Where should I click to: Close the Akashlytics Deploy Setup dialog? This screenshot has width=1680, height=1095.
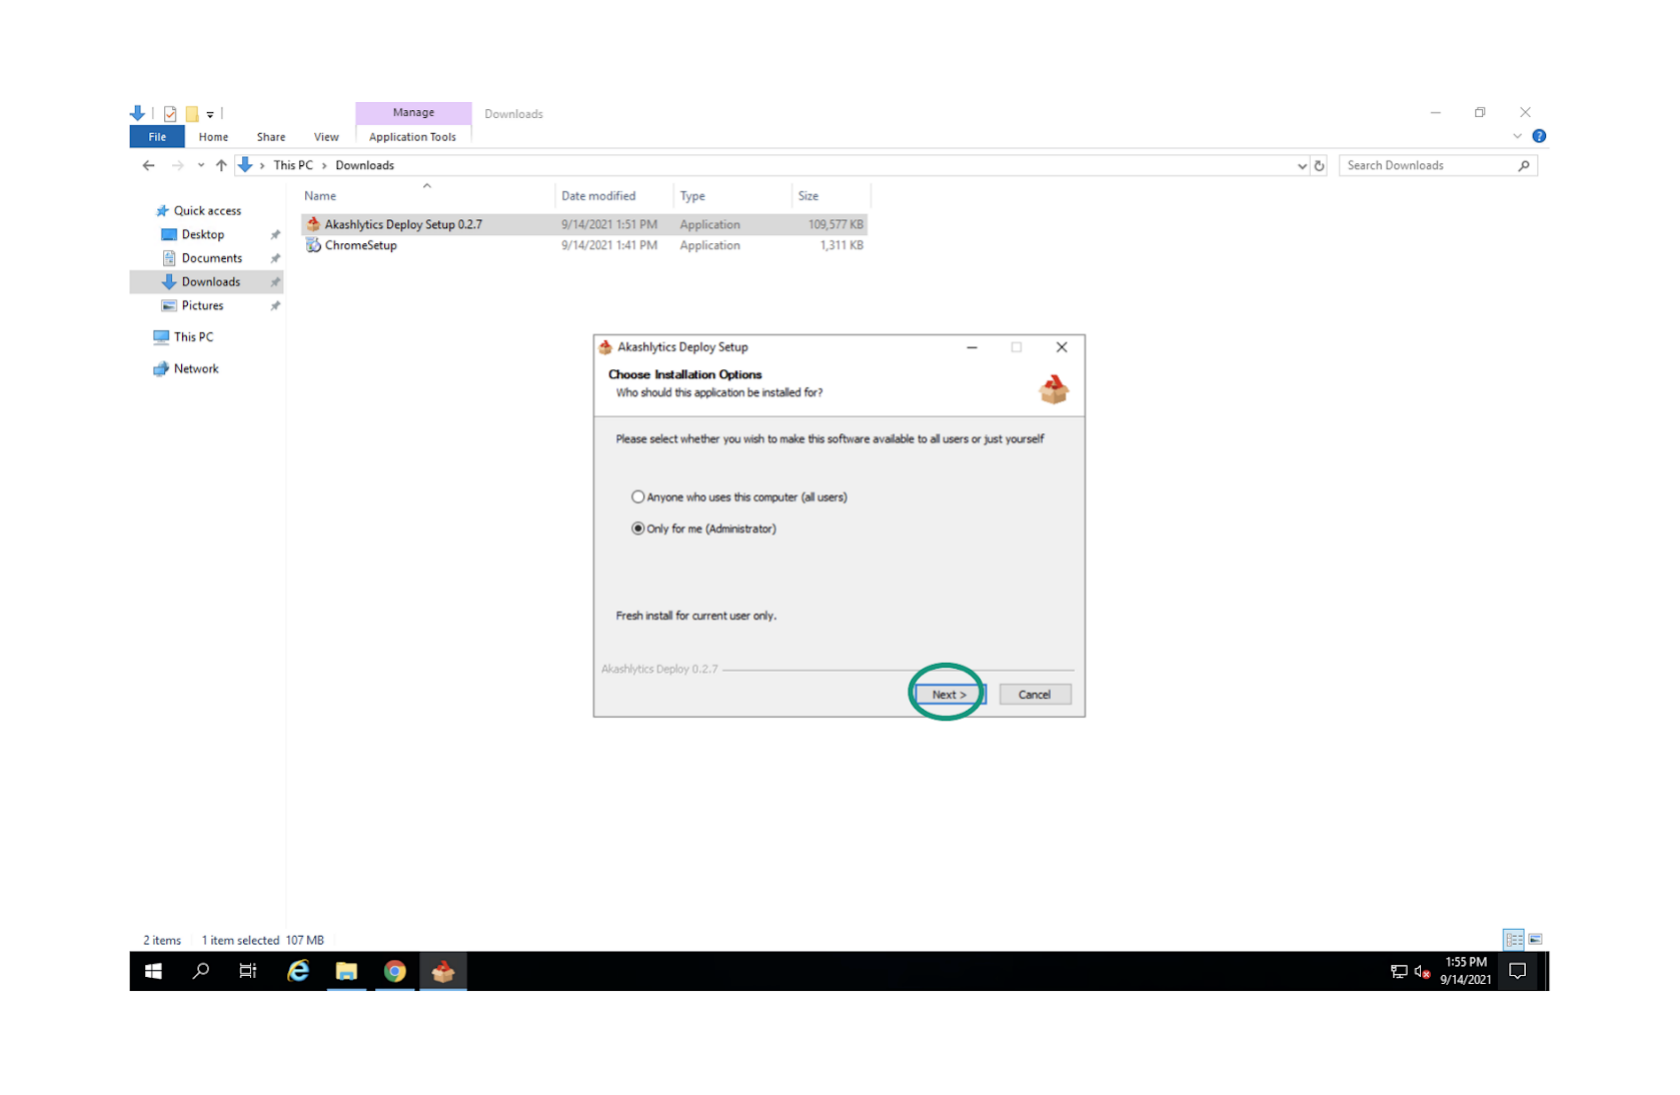[1062, 348]
